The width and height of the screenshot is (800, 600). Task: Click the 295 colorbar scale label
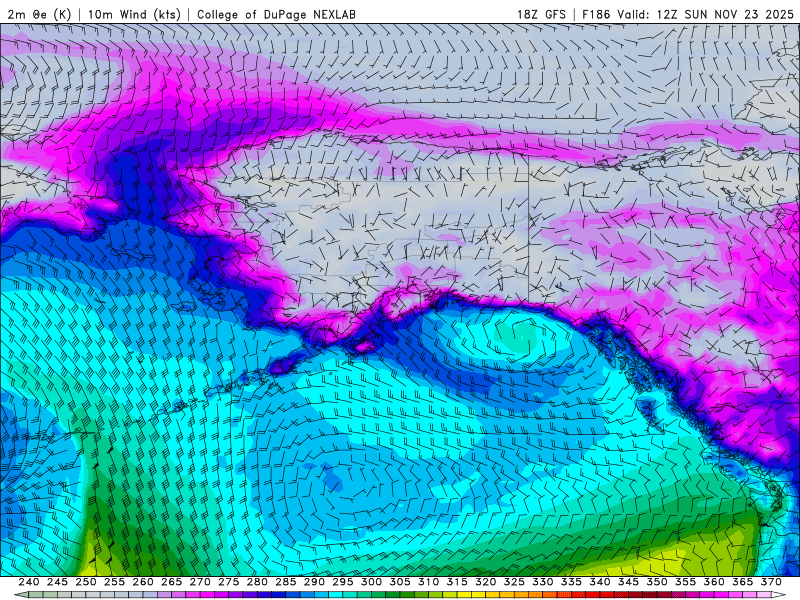click(343, 582)
